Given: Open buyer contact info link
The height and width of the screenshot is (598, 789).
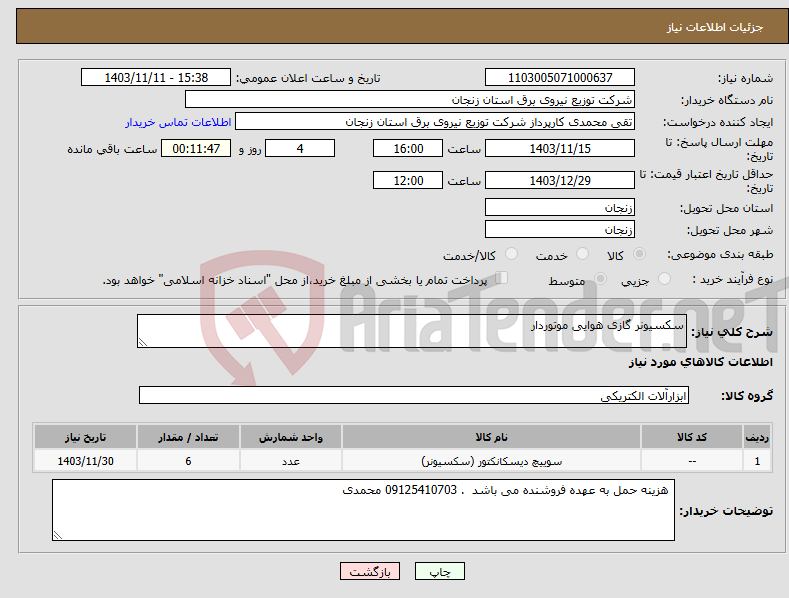Looking at the screenshot, I should pos(178,122).
